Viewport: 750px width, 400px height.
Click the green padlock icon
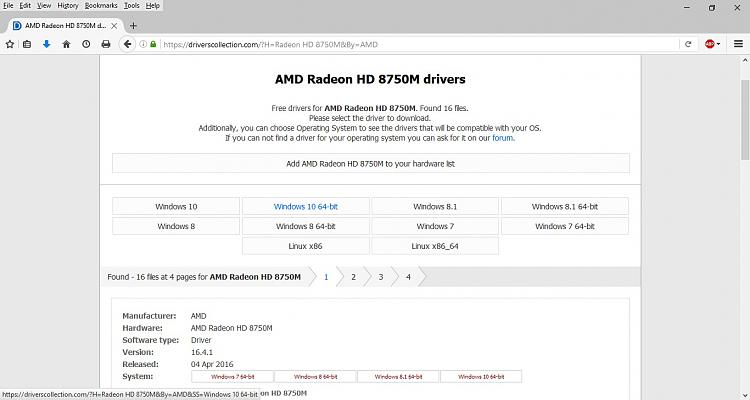click(x=153, y=44)
